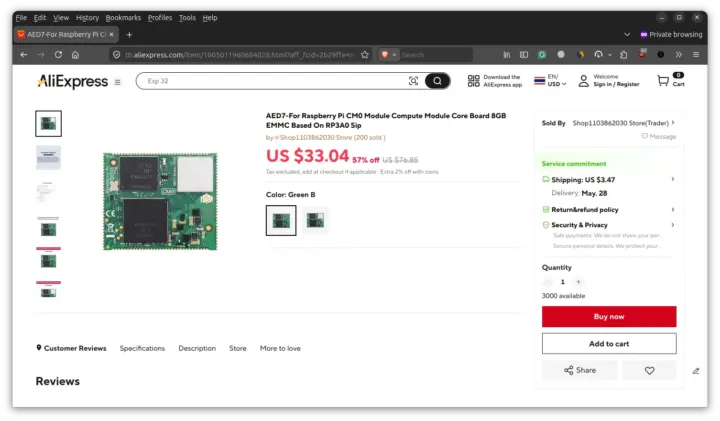Open a new tab with the plus icon
Screen dimensions: 720x421
(129, 34)
